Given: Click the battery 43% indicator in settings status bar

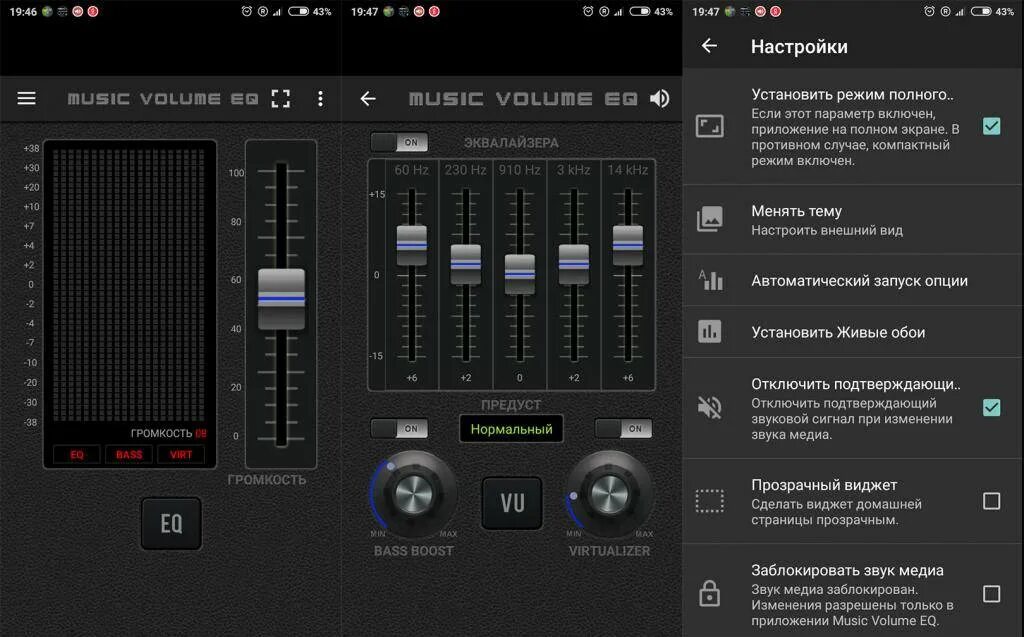Looking at the screenshot, I should 992,11.
